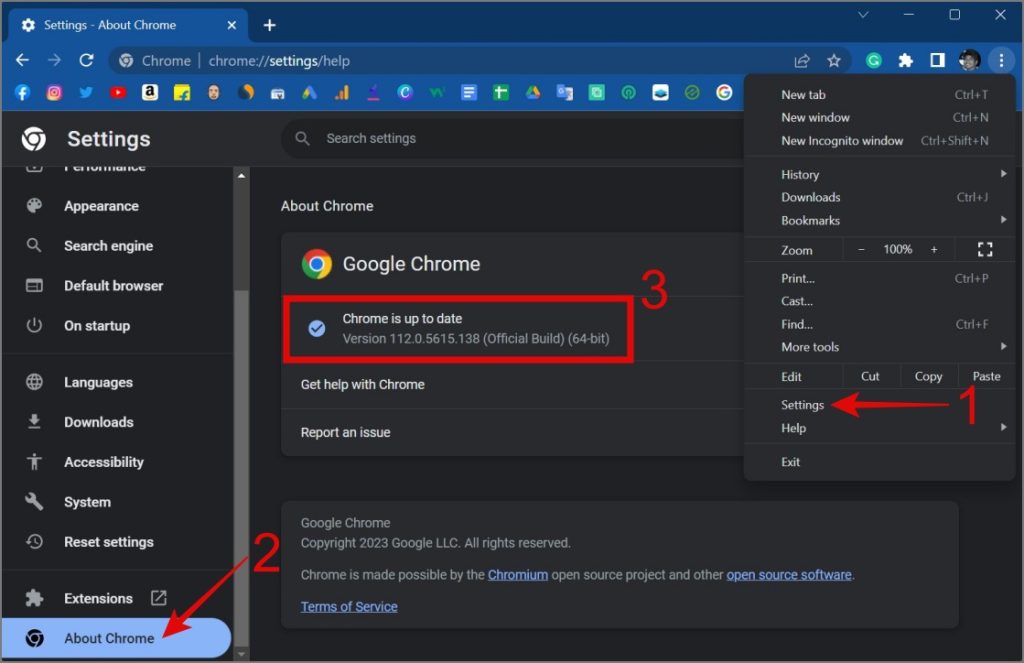Open the YouTube bookmark icon
This screenshot has width=1024, height=663.
pyautogui.click(x=118, y=93)
